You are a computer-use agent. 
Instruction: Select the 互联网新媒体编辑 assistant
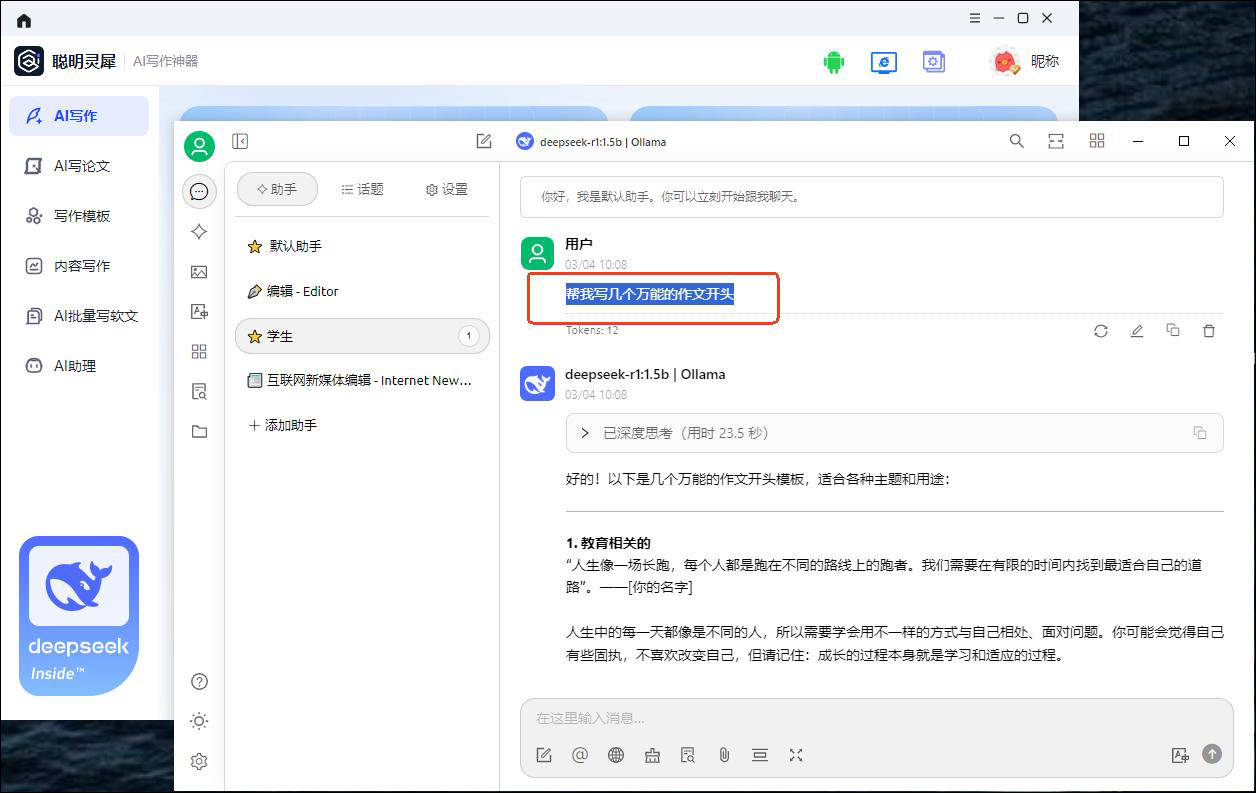[x=362, y=380]
